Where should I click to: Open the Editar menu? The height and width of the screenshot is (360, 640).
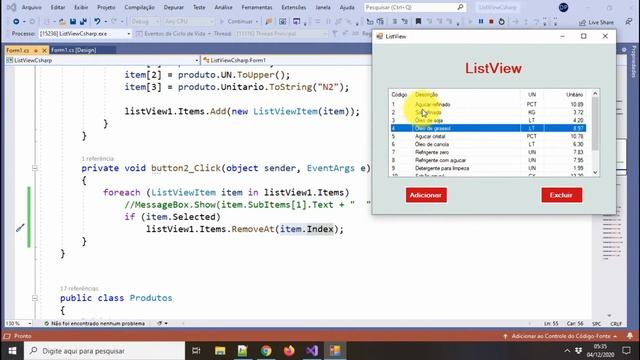[58, 7]
